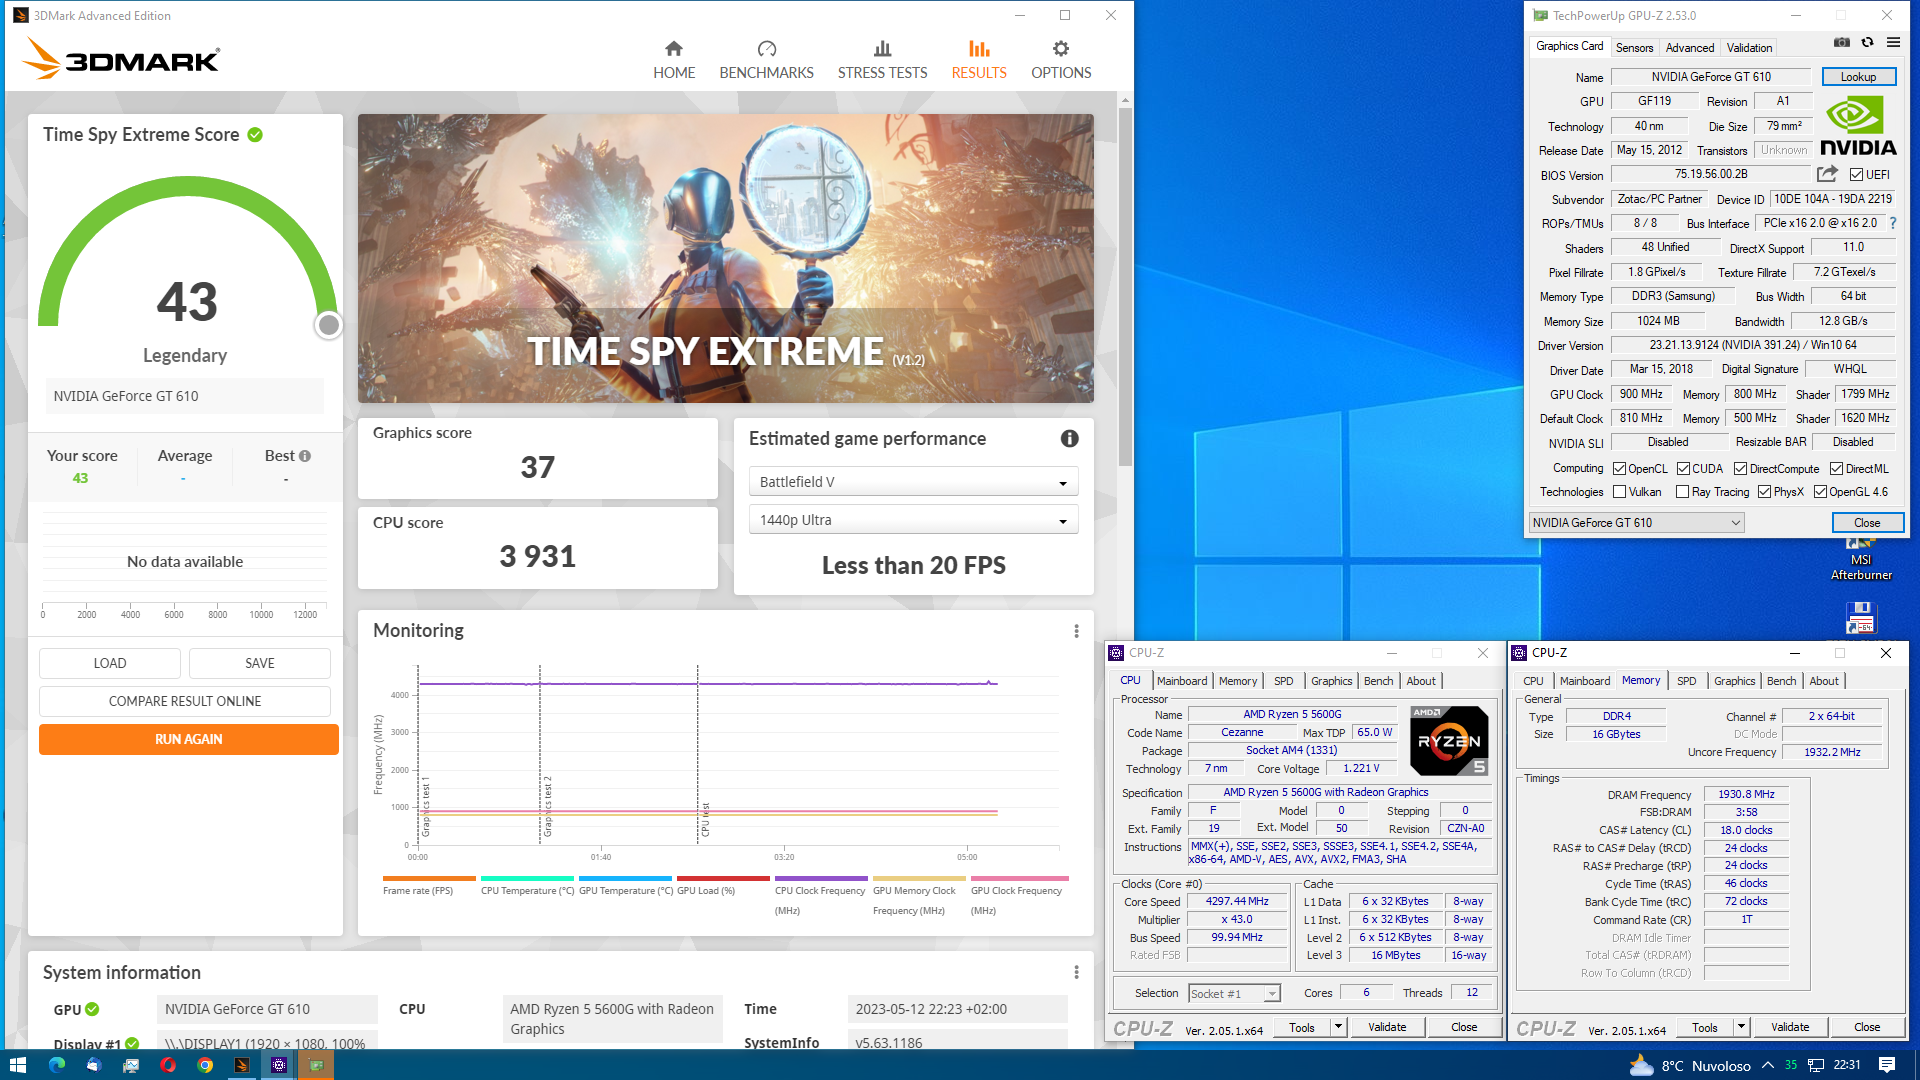Click 3DMark vertical scrollbar thumb
The height and width of the screenshot is (1080, 1920).
1125,285
